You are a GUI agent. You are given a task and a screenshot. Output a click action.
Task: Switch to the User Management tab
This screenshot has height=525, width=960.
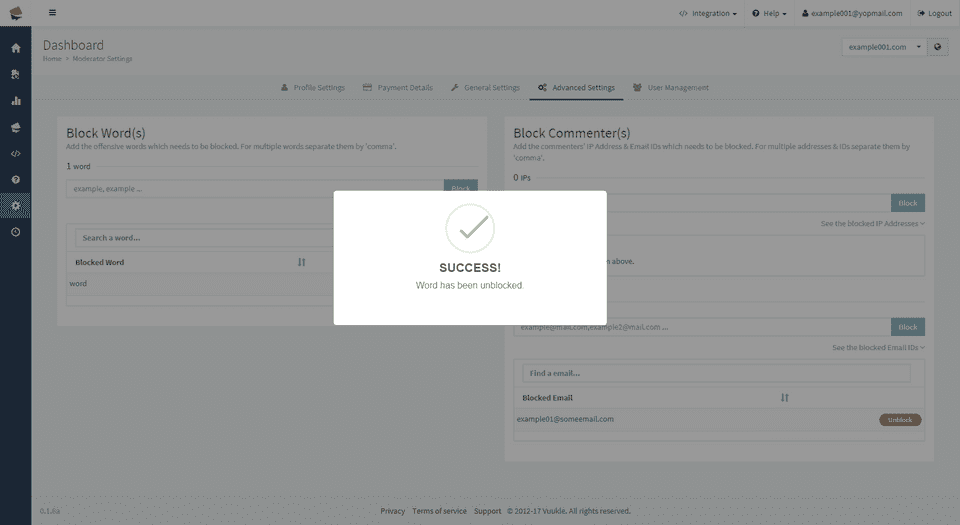[670, 88]
